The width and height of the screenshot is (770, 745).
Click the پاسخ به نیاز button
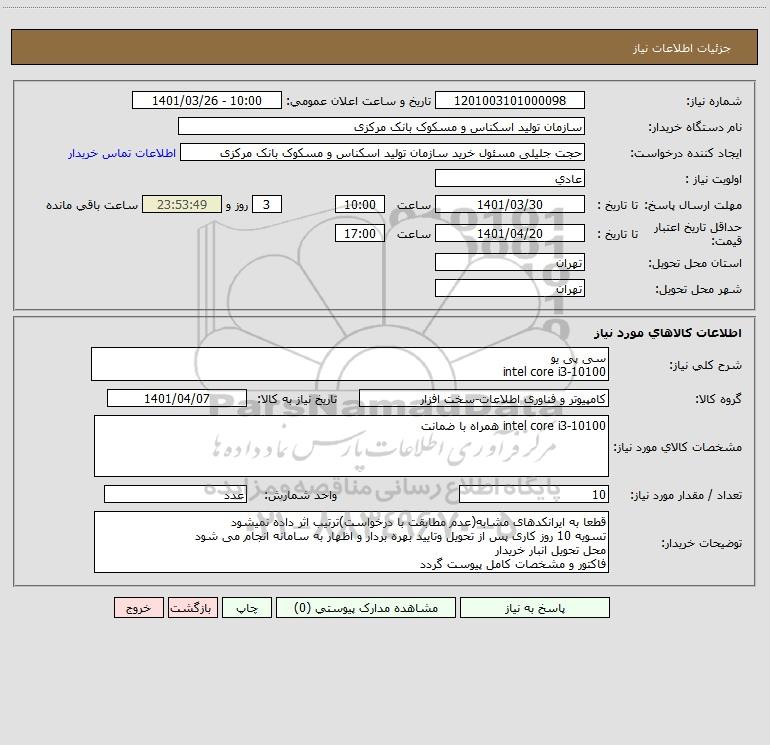(535, 608)
